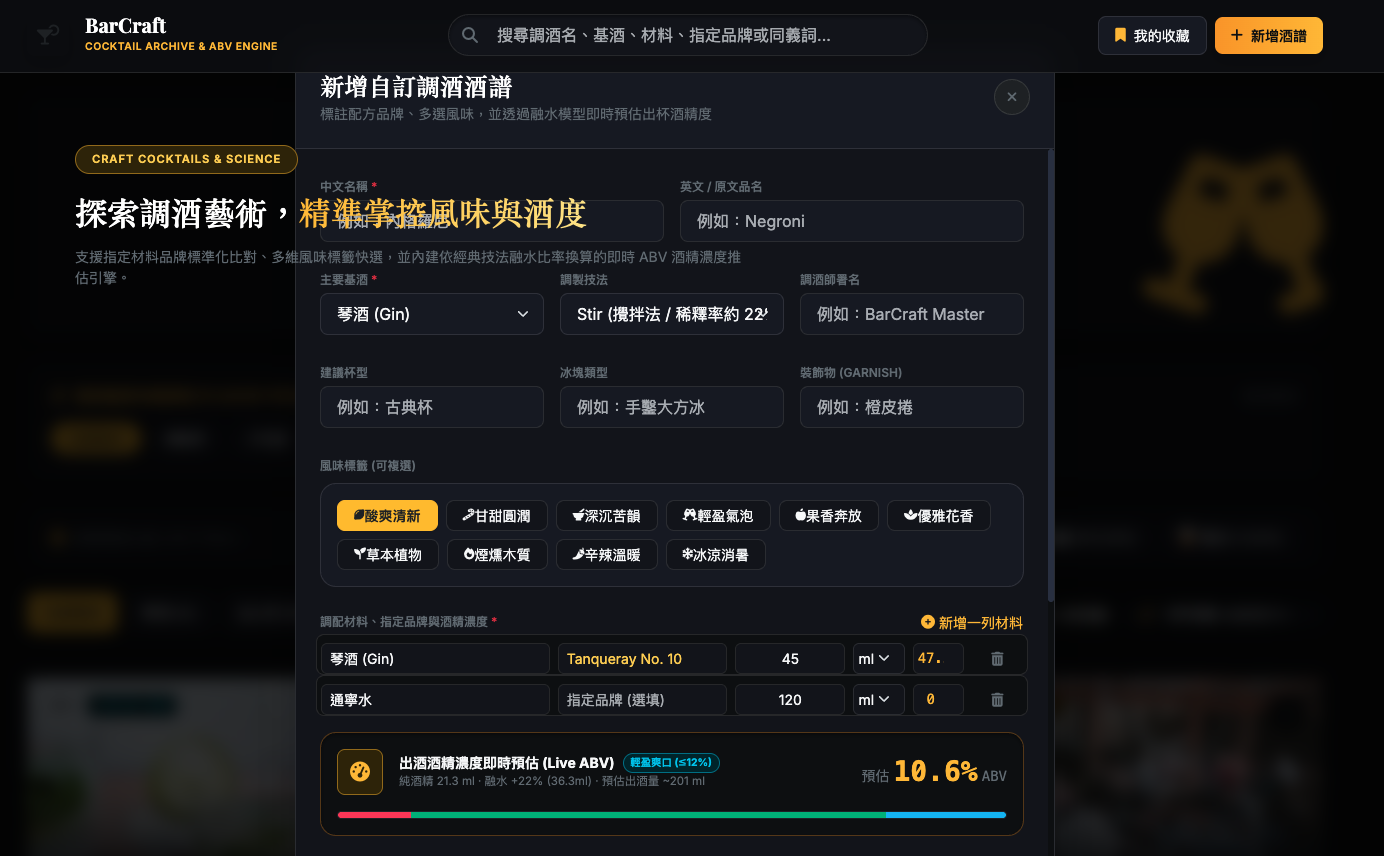Toggle the 果香奔放 flavor tag

coord(828,516)
